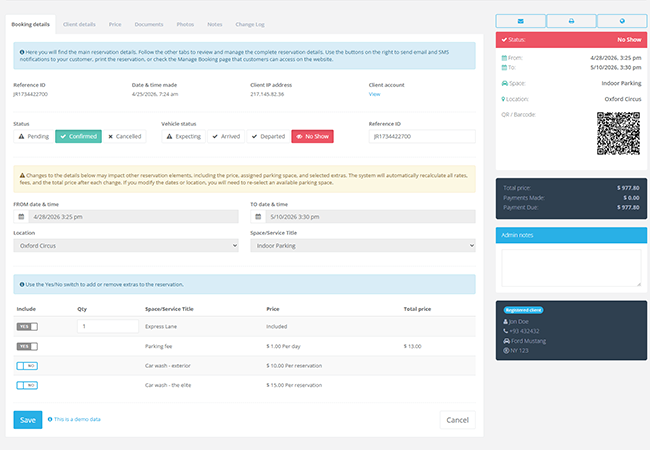This screenshot has height=450, width=650.
Task: Click the sidebar Indoor Parking space value
Action: (621, 83)
